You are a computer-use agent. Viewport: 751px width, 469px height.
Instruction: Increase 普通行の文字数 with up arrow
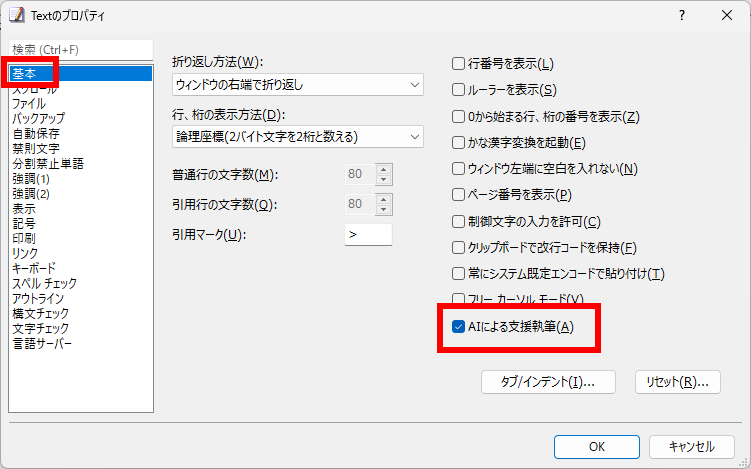click(x=384, y=169)
